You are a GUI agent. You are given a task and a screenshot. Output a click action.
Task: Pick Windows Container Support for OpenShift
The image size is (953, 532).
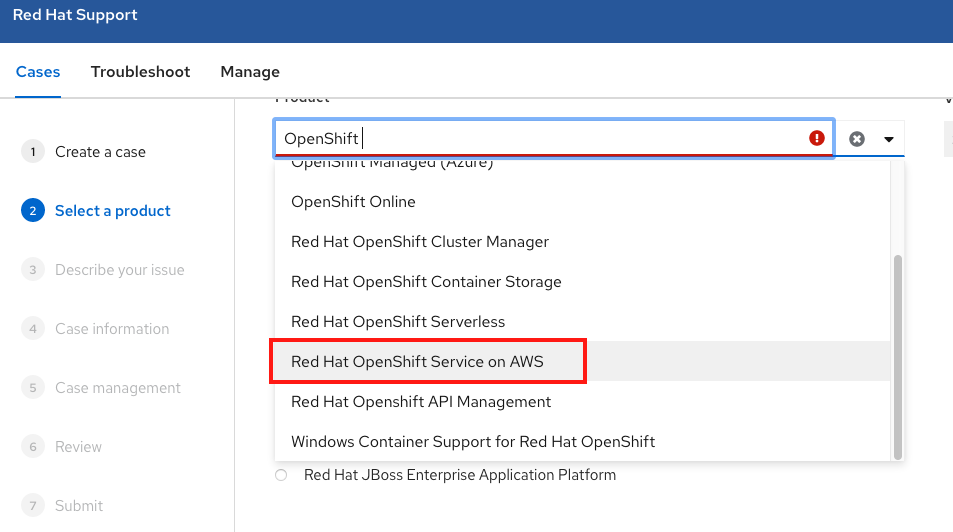pos(472,442)
